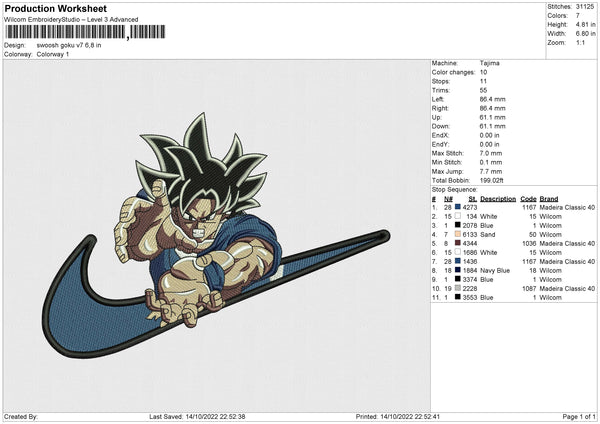Click the "Description" column header

[x=498, y=199]
